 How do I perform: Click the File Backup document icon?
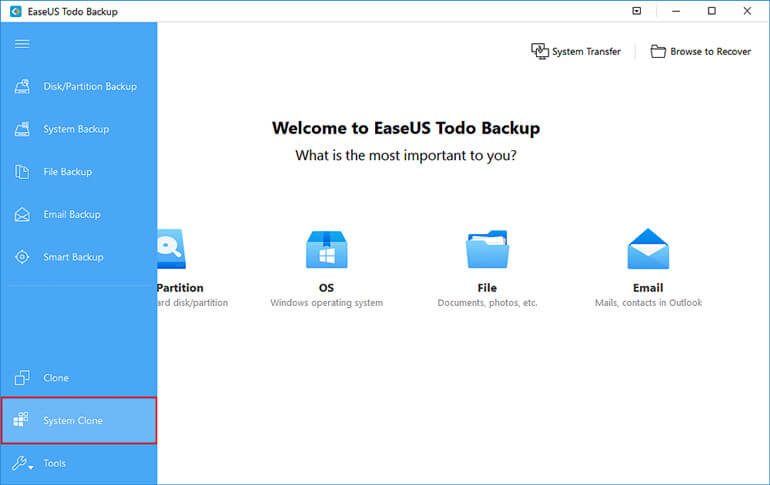[22, 172]
